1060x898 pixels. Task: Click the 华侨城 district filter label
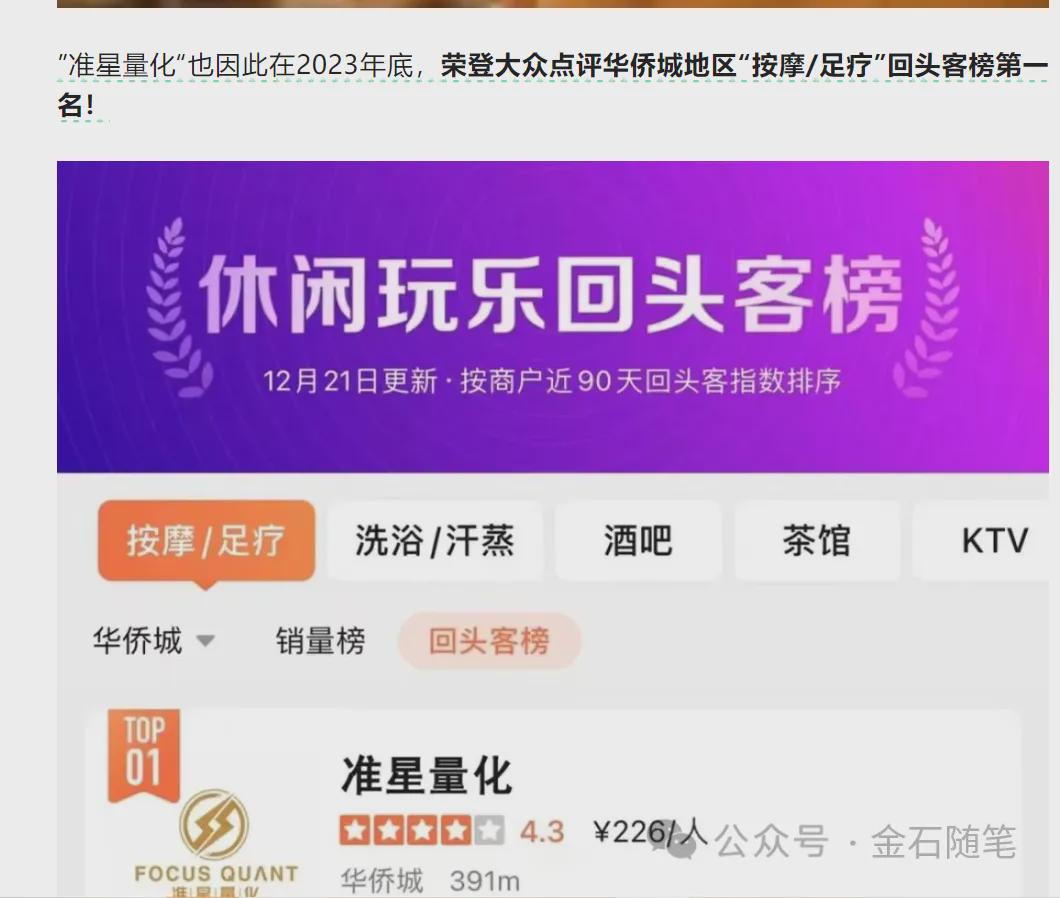[137, 640]
